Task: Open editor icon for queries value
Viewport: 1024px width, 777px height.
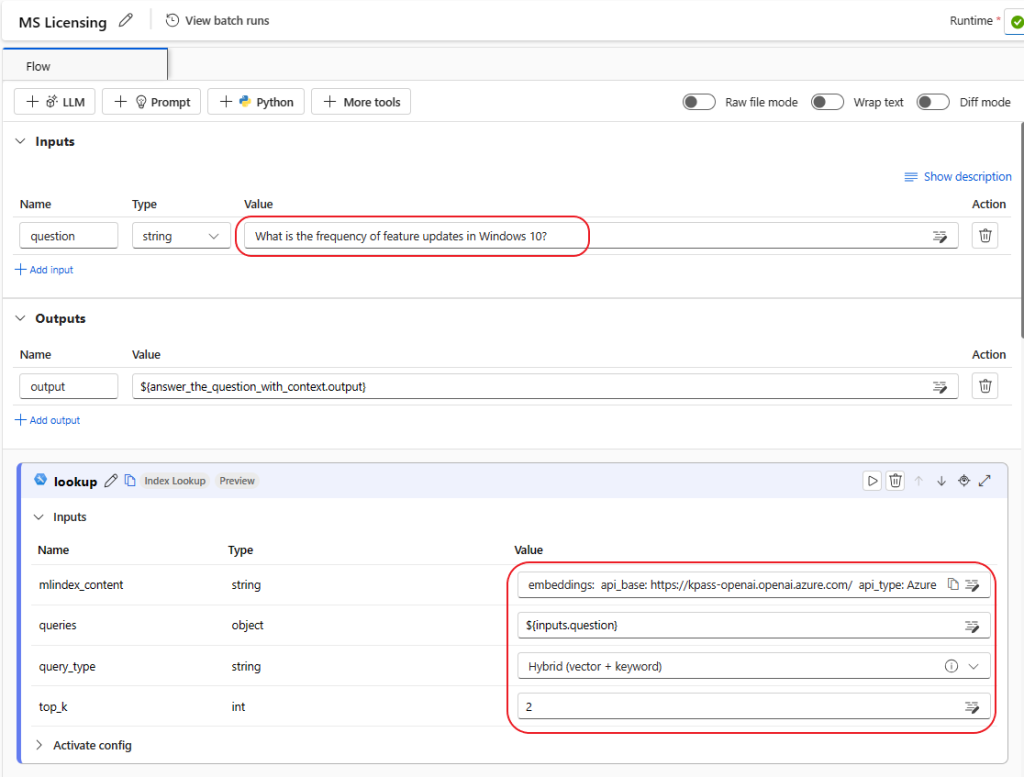Action: [972, 627]
